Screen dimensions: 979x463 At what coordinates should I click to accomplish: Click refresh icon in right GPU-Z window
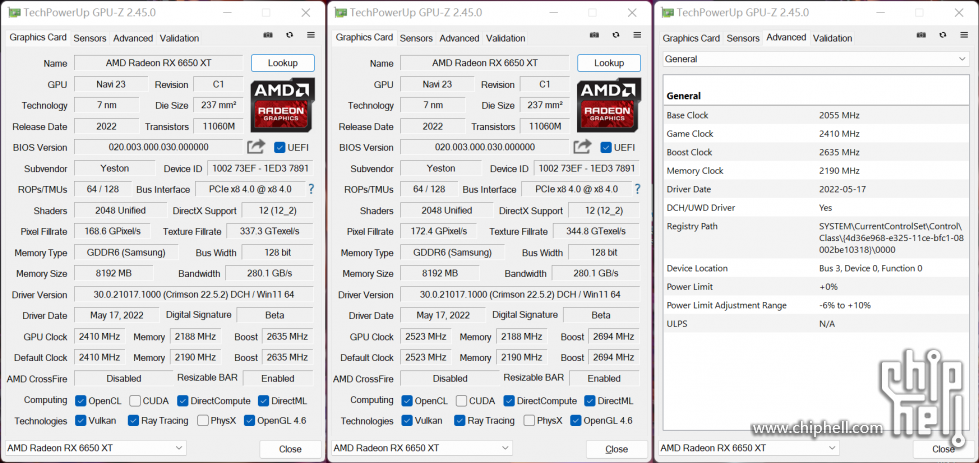[x=943, y=36]
